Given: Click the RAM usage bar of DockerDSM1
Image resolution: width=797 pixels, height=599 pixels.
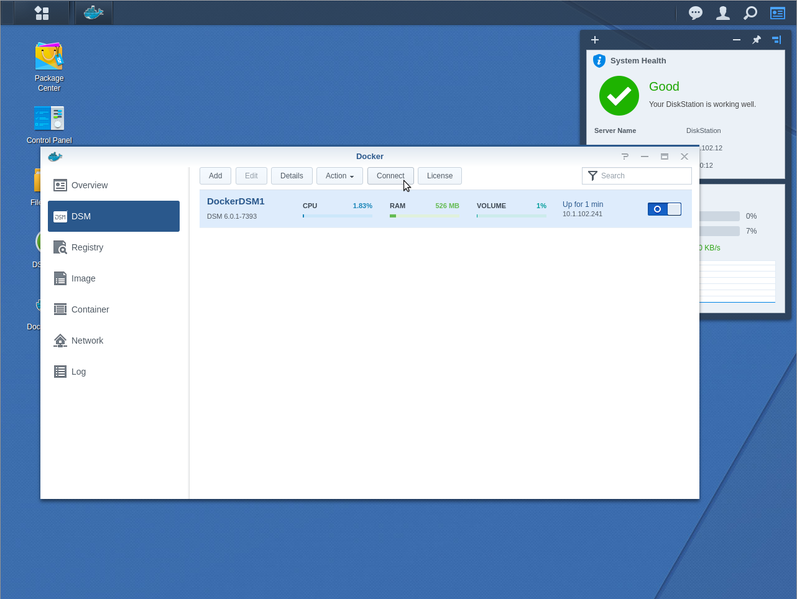Looking at the screenshot, I should point(424,216).
